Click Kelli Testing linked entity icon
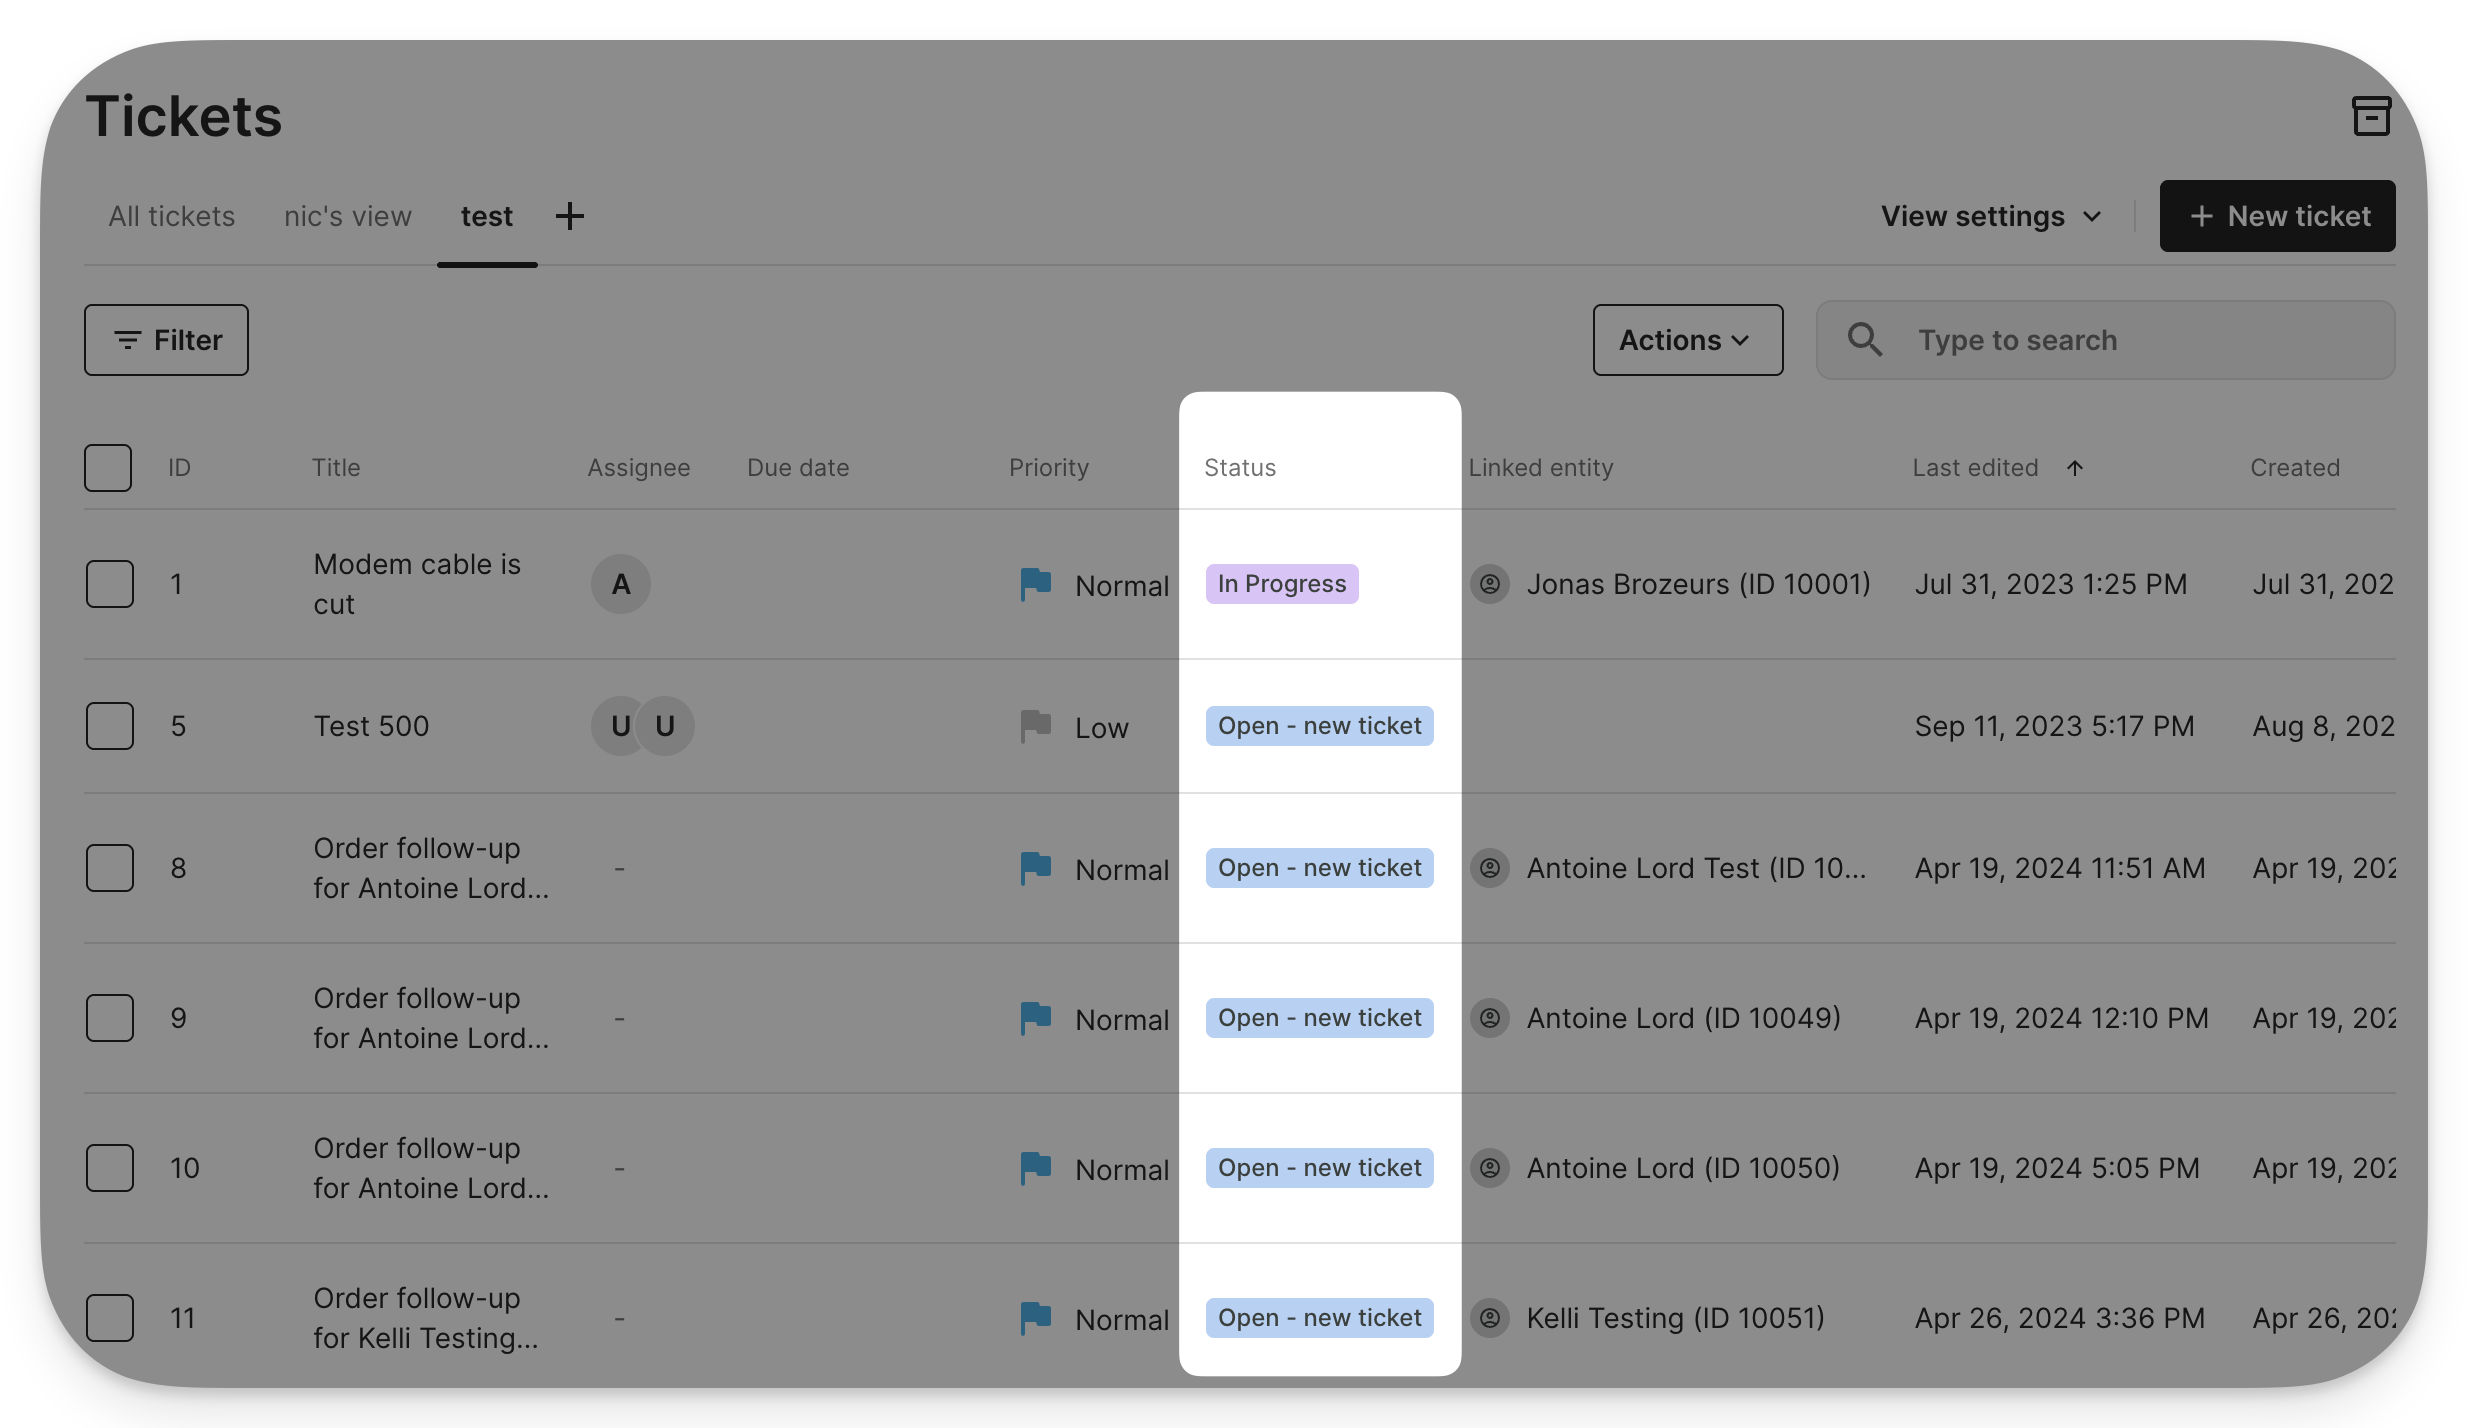Screen dimensions: 2468x1428 [x=1490, y=1318]
